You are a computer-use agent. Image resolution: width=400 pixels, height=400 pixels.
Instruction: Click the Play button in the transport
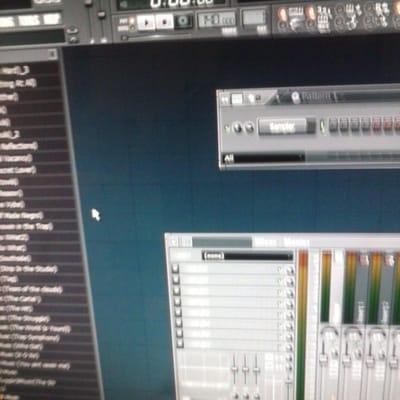click(x=146, y=22)
